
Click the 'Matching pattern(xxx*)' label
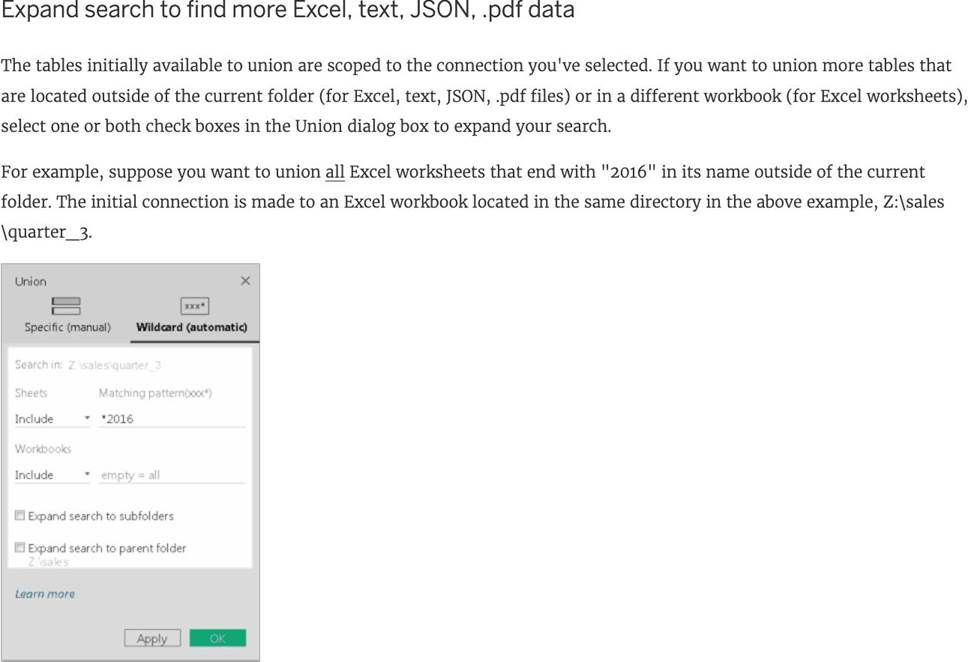tap(155, 393)
